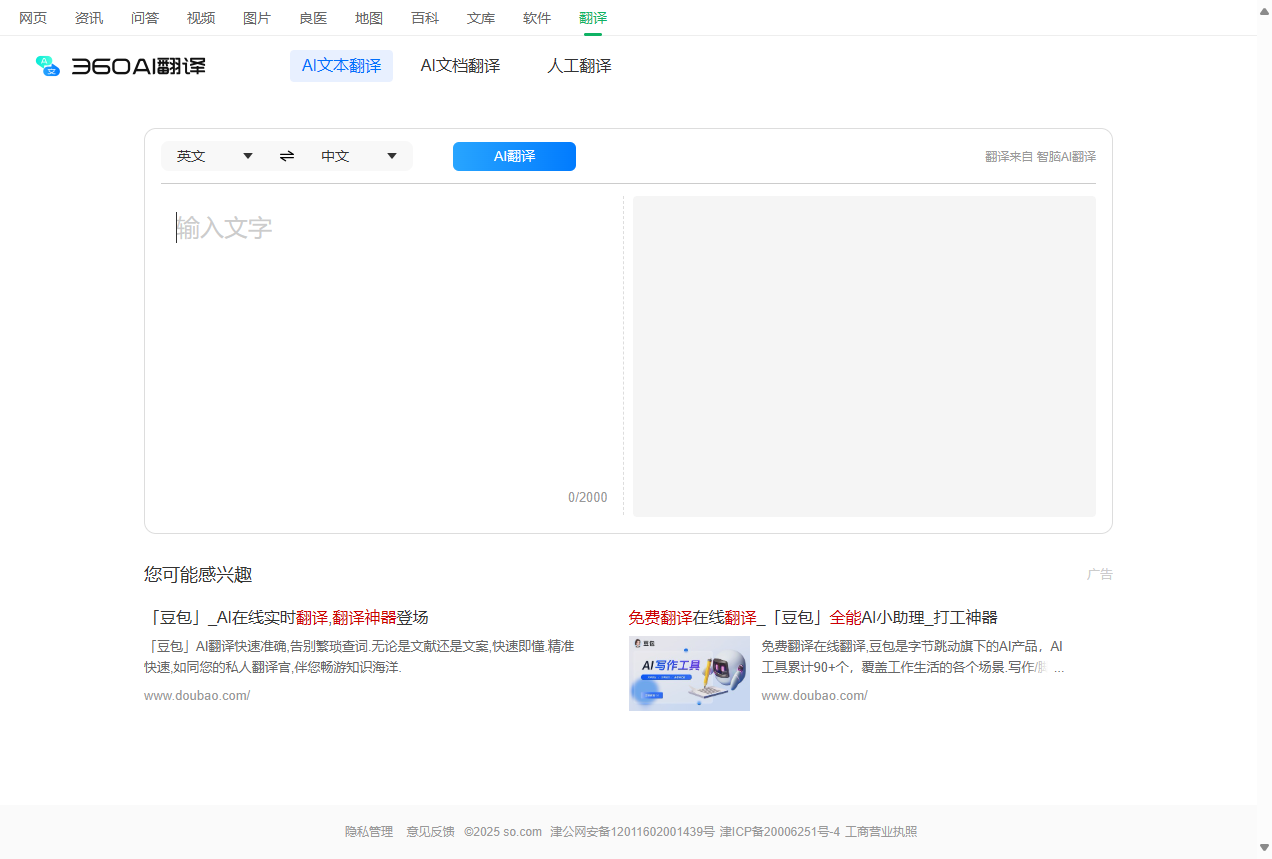
Task: Open the target language dropdown showing 中文
Action: pos(360,156)
